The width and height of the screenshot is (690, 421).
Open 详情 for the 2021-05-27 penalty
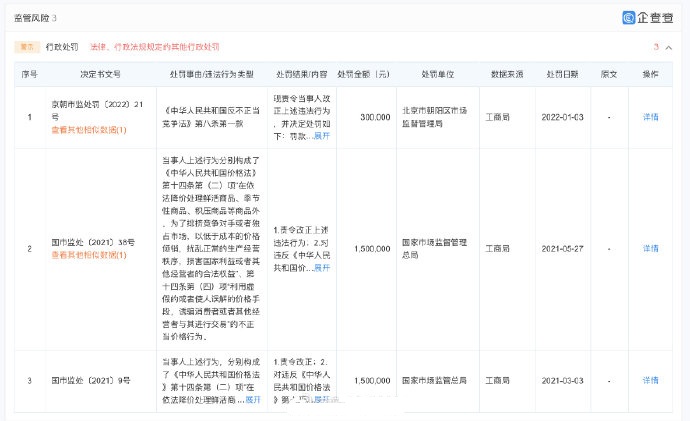(650, 248)
